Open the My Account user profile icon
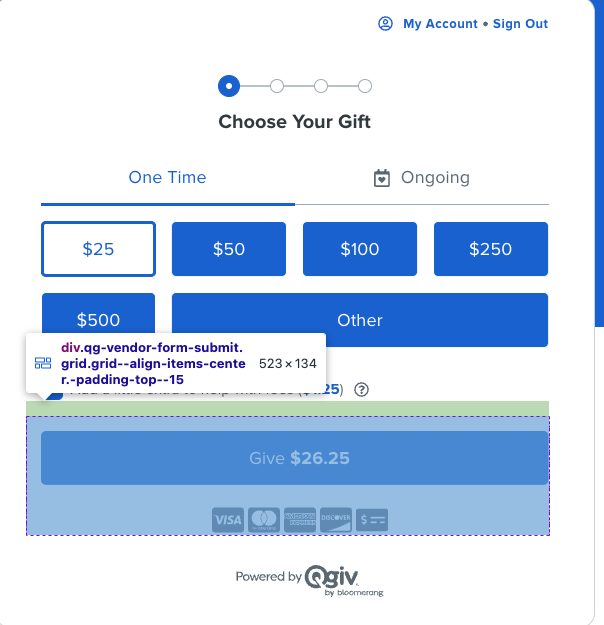Viewport: 604px width, 625px height. click(385, 24)
